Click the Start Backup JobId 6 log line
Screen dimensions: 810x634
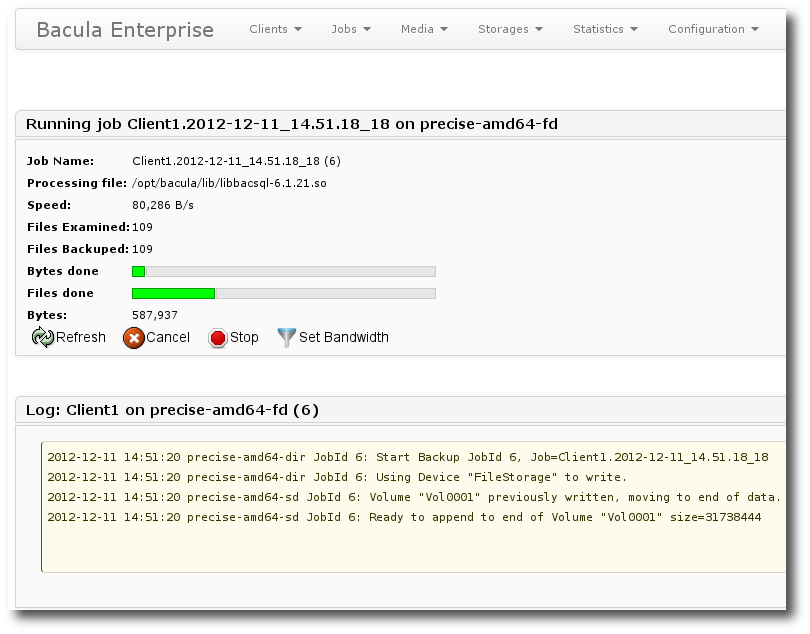coord(408,457)
